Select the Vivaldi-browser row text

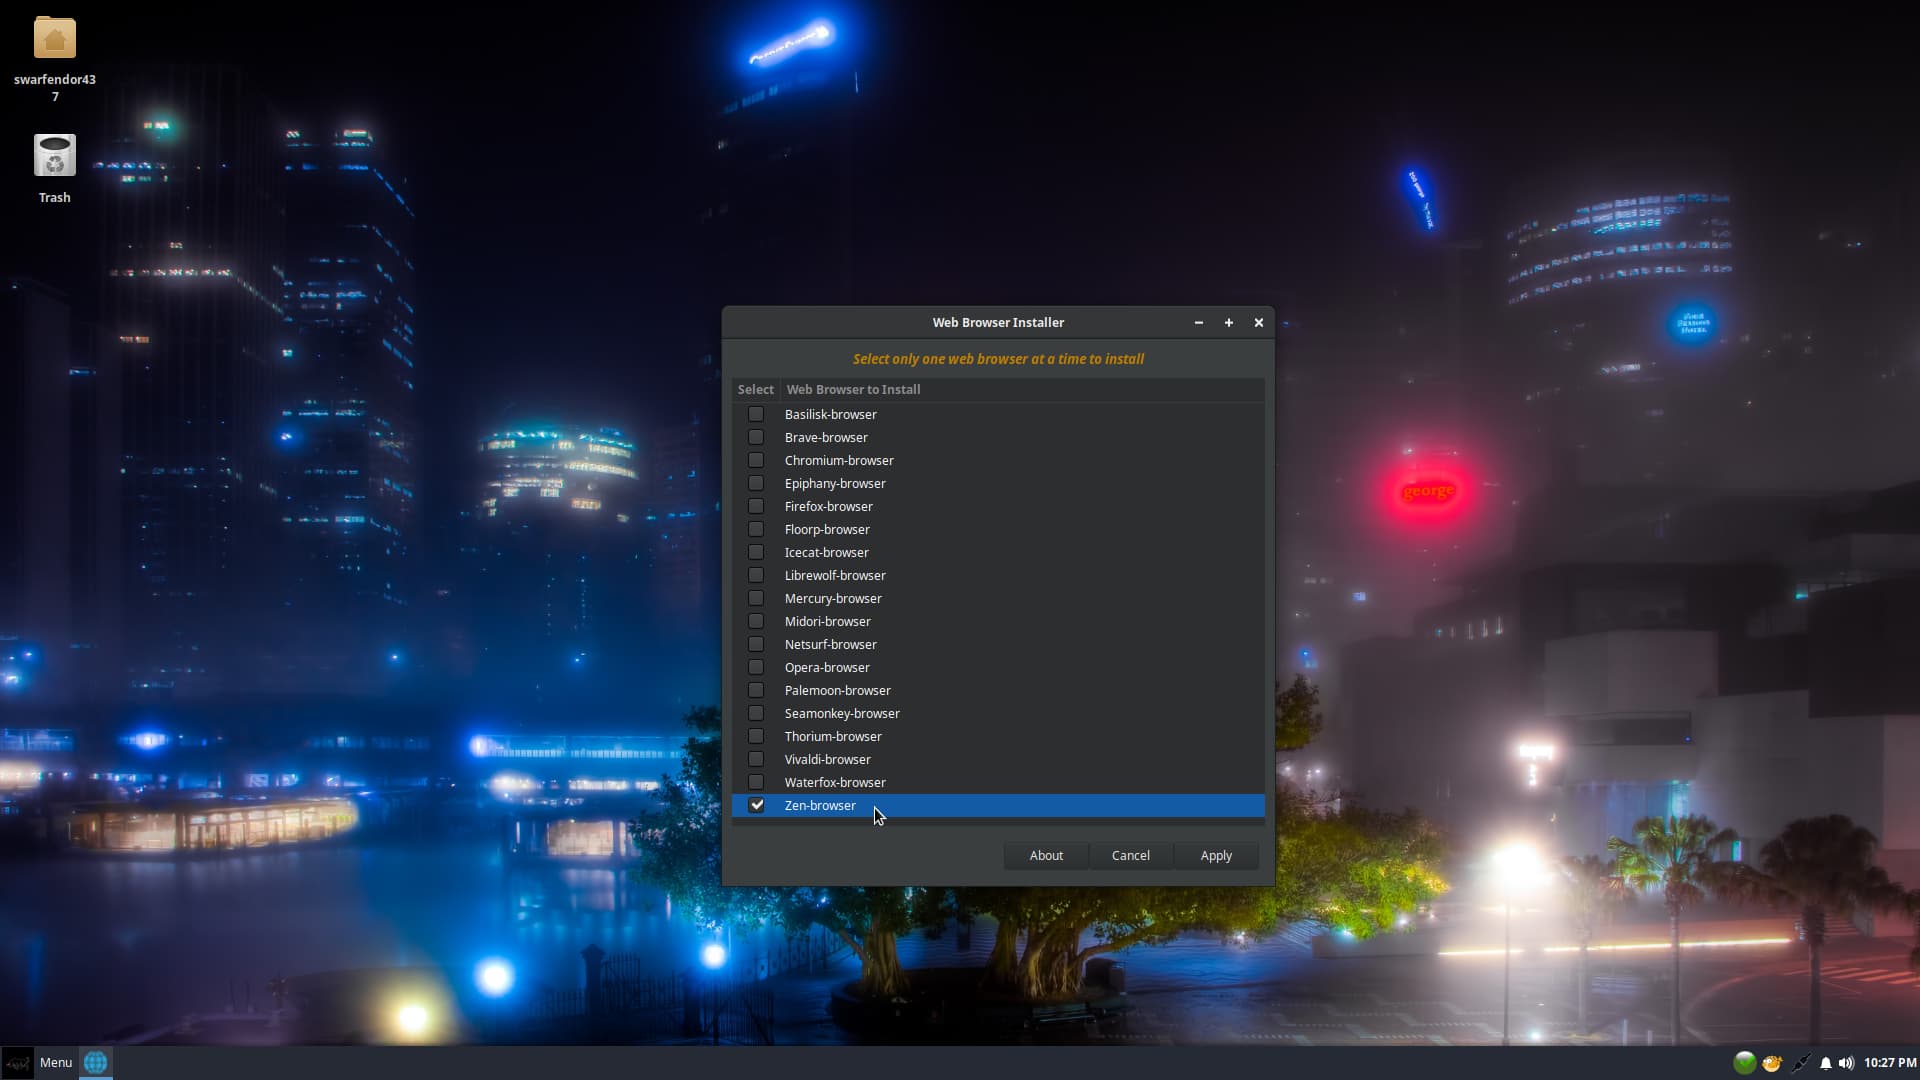[827, 759]
